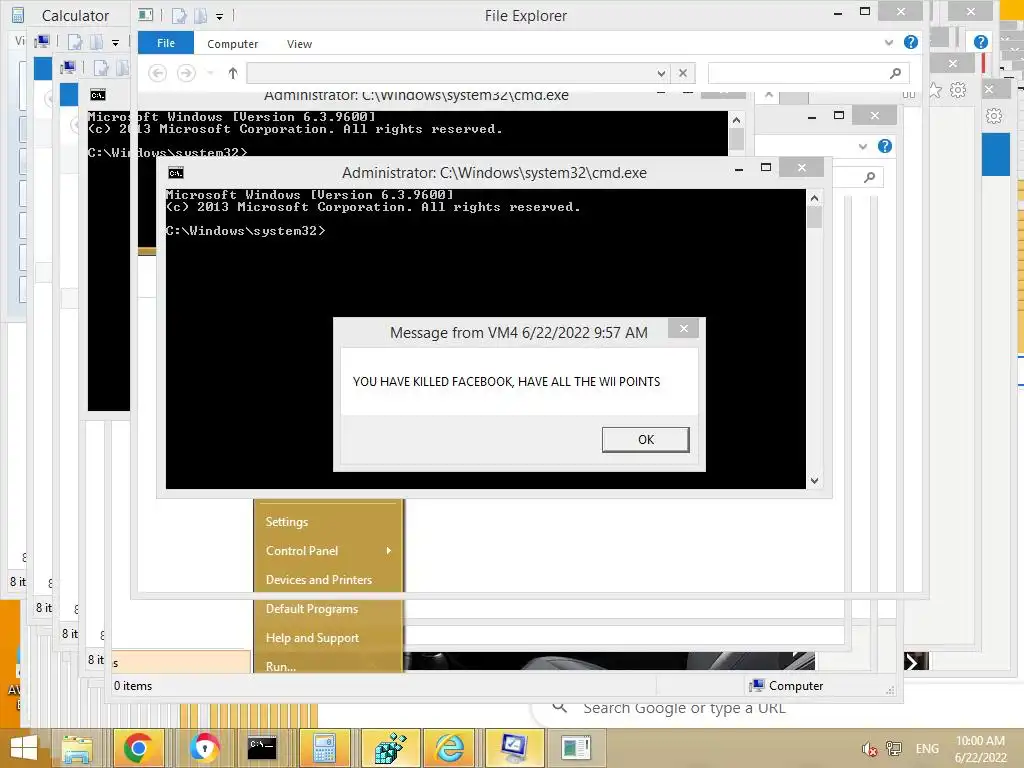Click the 0 items status bar text
Image resolution: width=1024 pixels, height=768 pixels.
coord(133,686)
